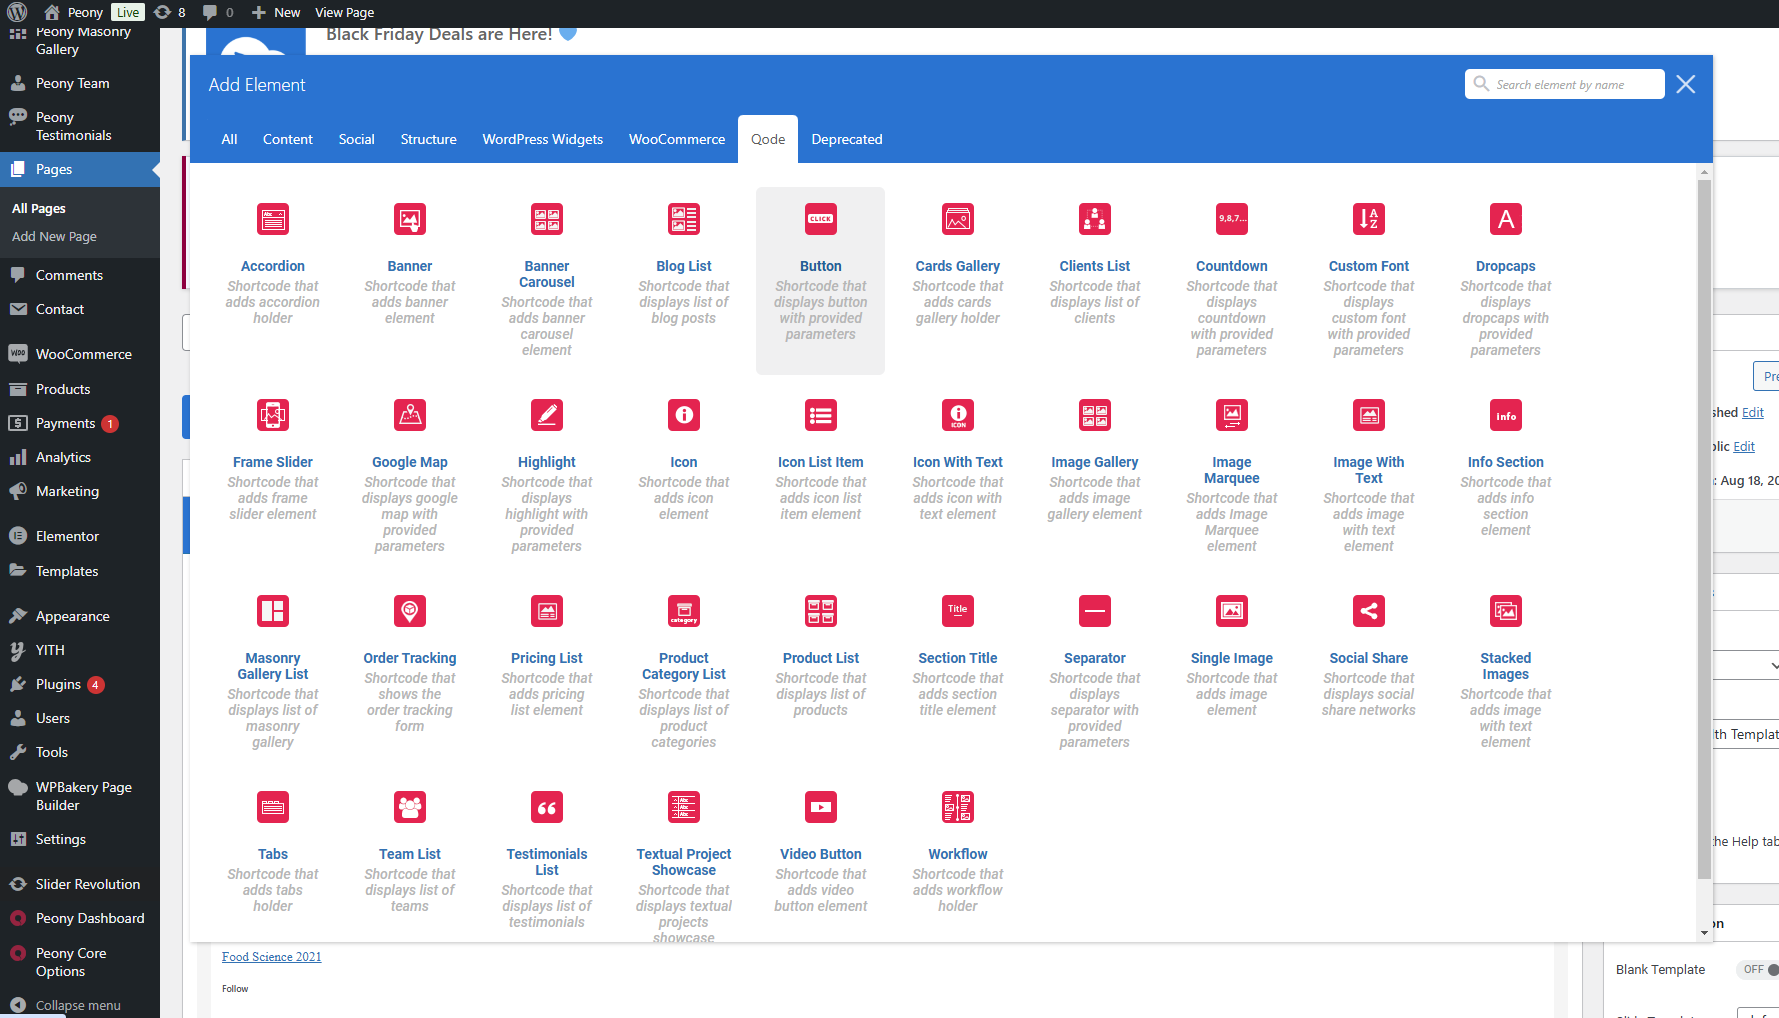Close the Add Element dialog
The height and width of the screenshot is (1018, 1779).
pyautogui.click(x=1686, y=84)
